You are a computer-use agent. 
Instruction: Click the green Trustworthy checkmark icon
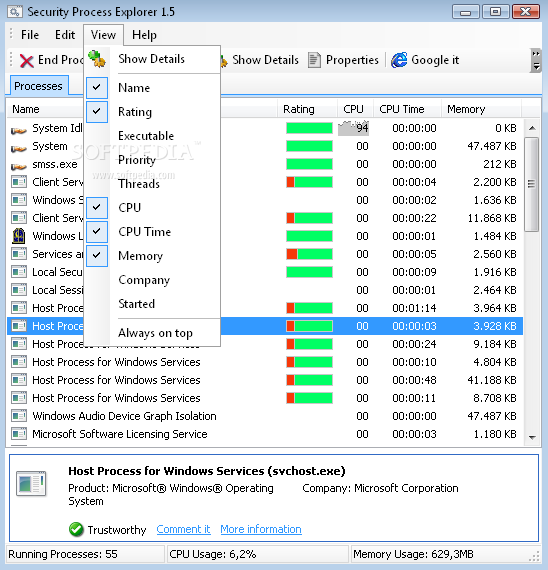[x=76, y=529]
